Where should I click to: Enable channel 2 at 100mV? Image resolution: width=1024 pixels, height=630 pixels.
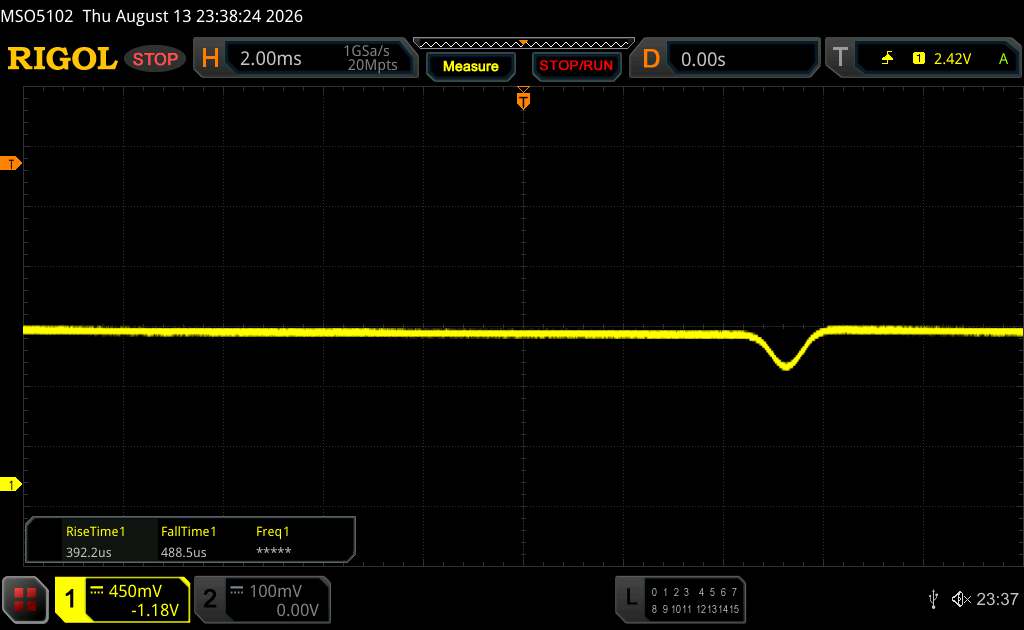coord(263,599)
